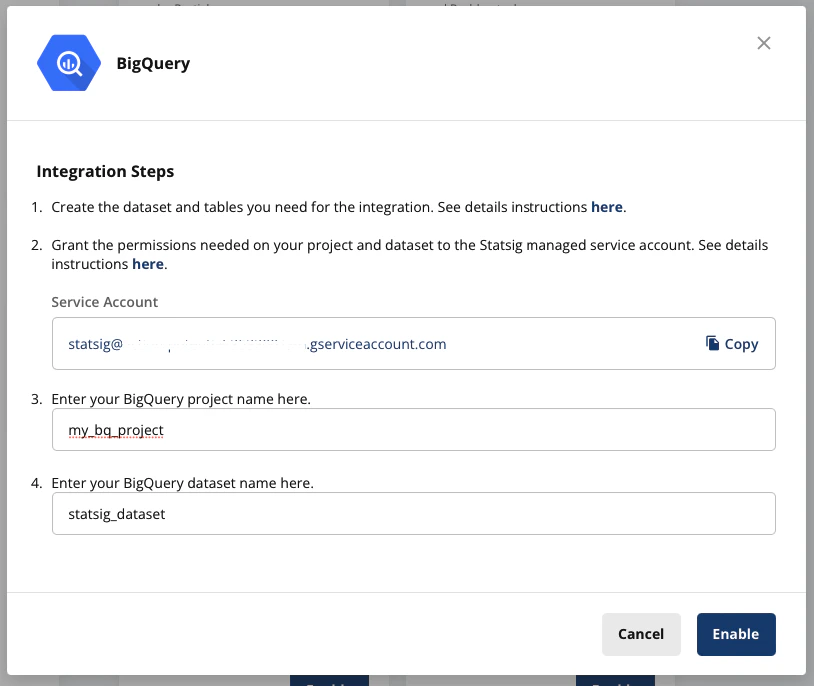Close the BigQuery dialog with the X

pyautogui.click(x=764, y=43)
